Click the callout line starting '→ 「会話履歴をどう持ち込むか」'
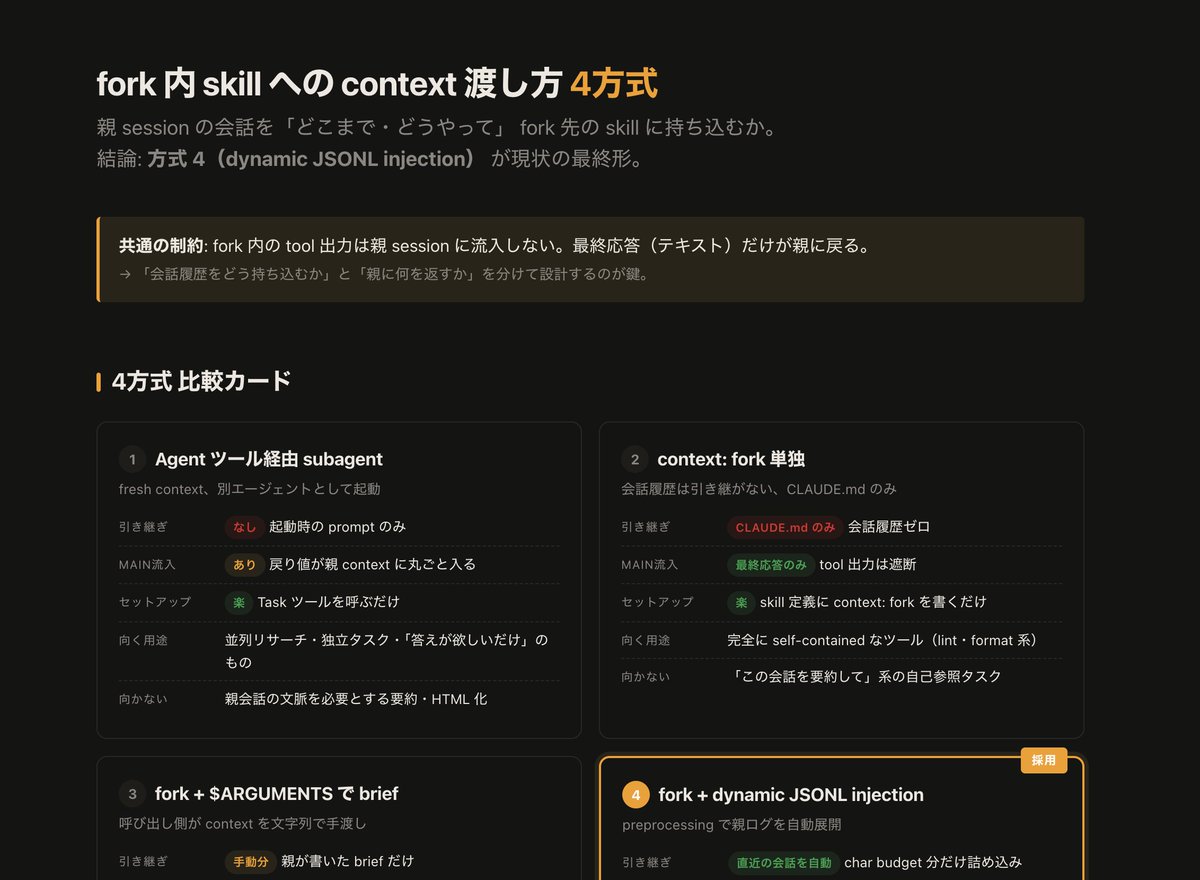Image resolution: width=1200 pixels, height=880 pixels. coord(384,274)
